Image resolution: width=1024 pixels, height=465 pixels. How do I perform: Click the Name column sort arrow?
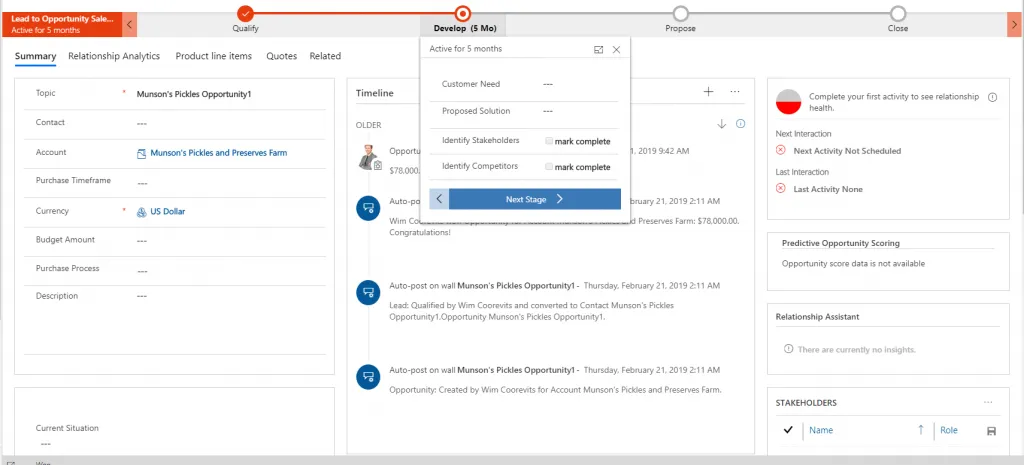point(921,430)
